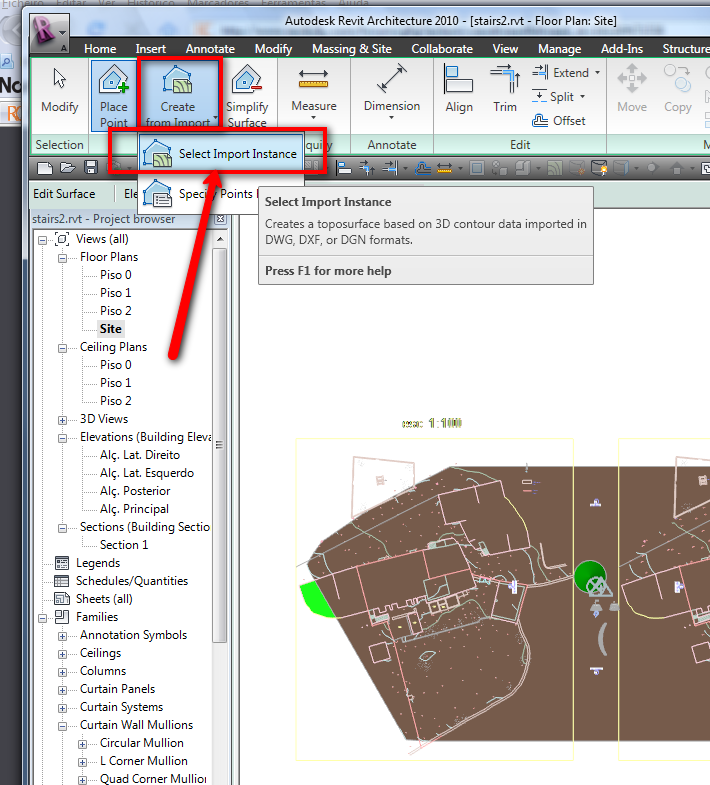
Task: Open the Annotate ribbon tab
Action: (x=210, y=48)
